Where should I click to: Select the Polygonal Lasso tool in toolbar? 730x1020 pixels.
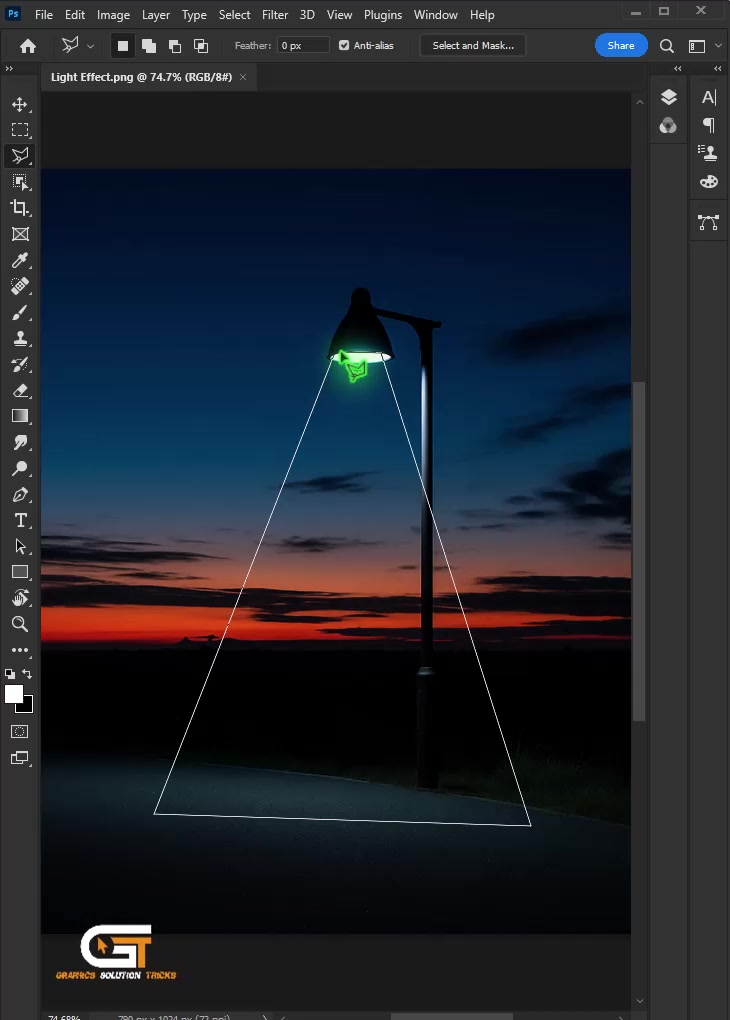(20, 155)
